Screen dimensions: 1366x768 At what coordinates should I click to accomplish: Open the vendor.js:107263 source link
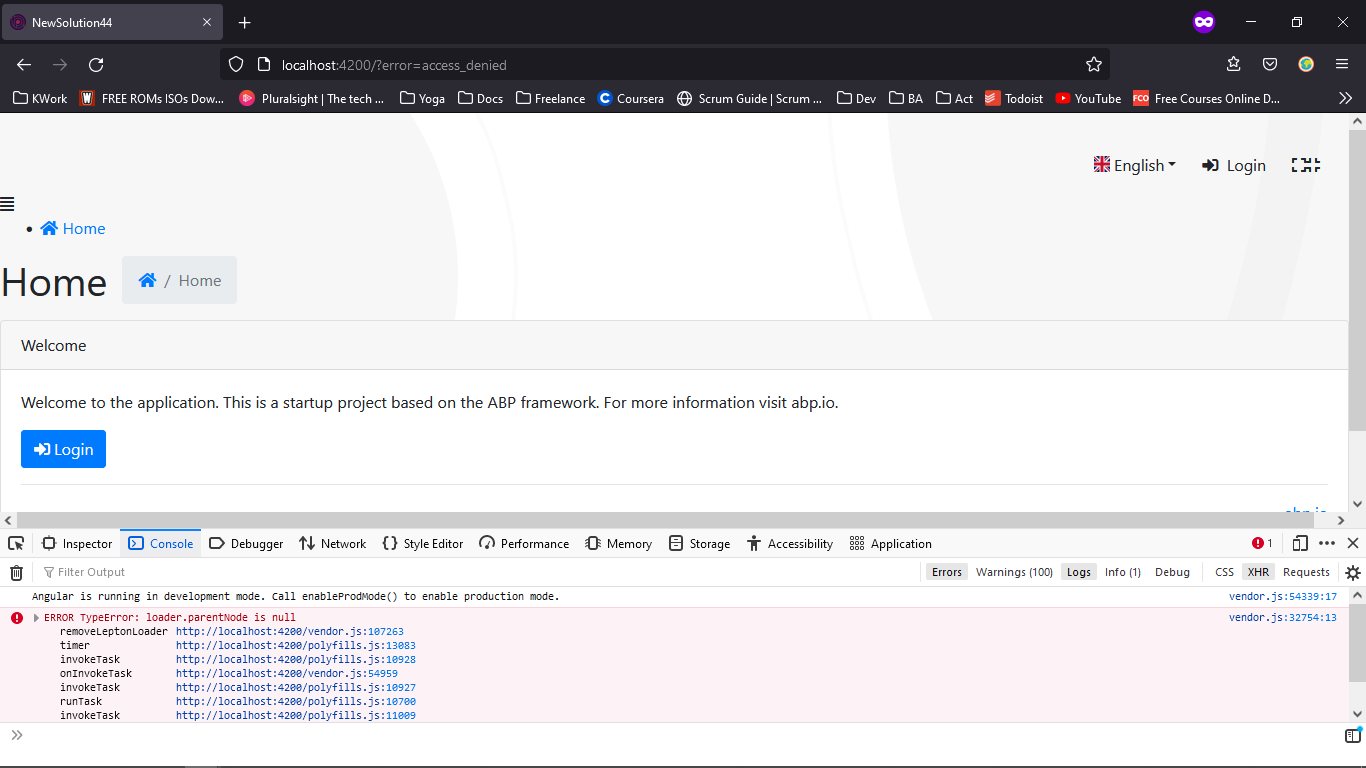[x=289, y=632]
